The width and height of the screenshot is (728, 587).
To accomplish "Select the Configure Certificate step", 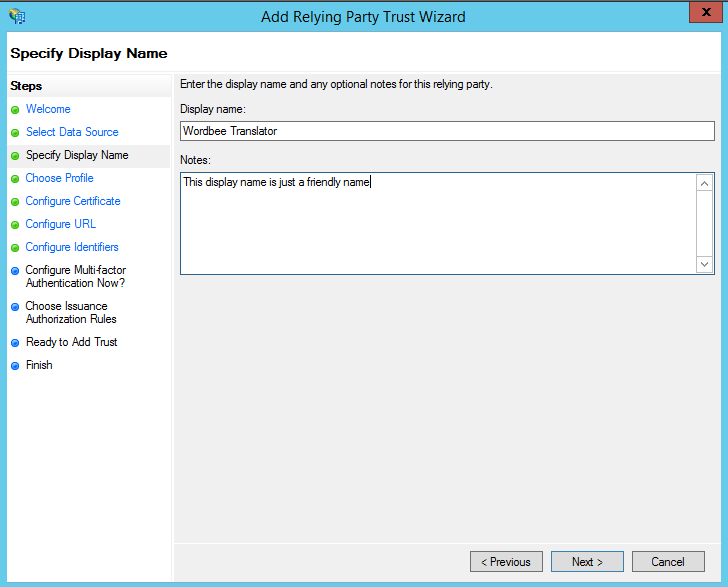I will click(73, 201).
